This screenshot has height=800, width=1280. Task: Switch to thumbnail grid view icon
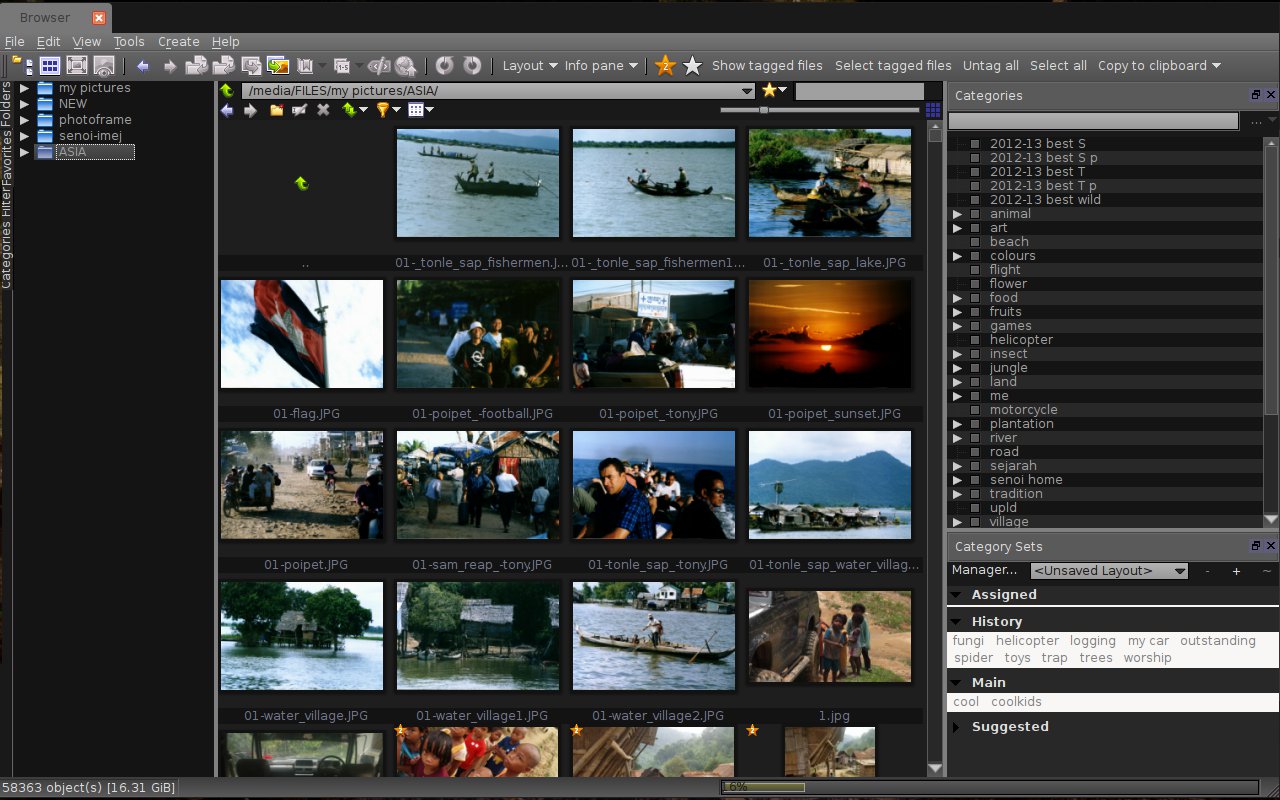coord(50,66)
